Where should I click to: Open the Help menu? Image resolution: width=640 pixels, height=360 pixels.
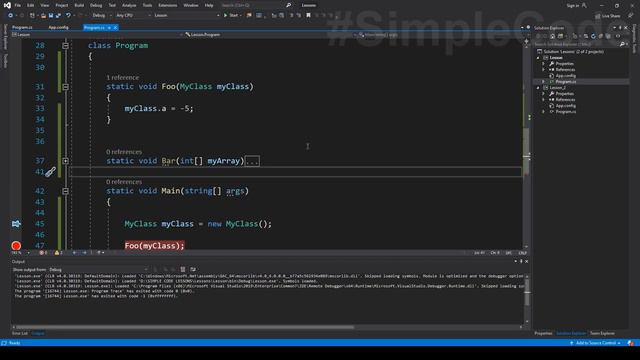[209, 5]
